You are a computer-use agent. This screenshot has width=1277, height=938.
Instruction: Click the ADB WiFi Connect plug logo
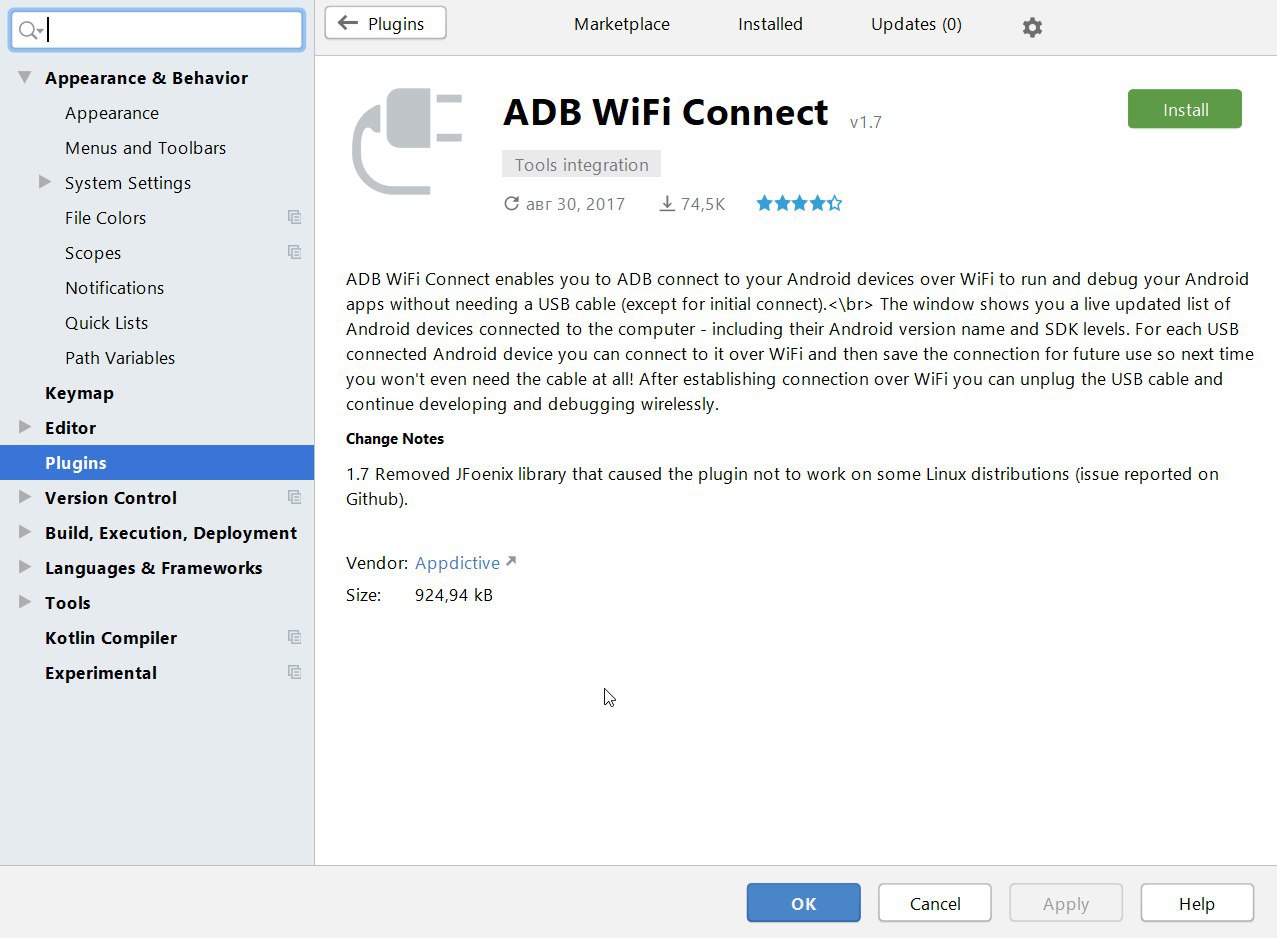coord(407,141)
